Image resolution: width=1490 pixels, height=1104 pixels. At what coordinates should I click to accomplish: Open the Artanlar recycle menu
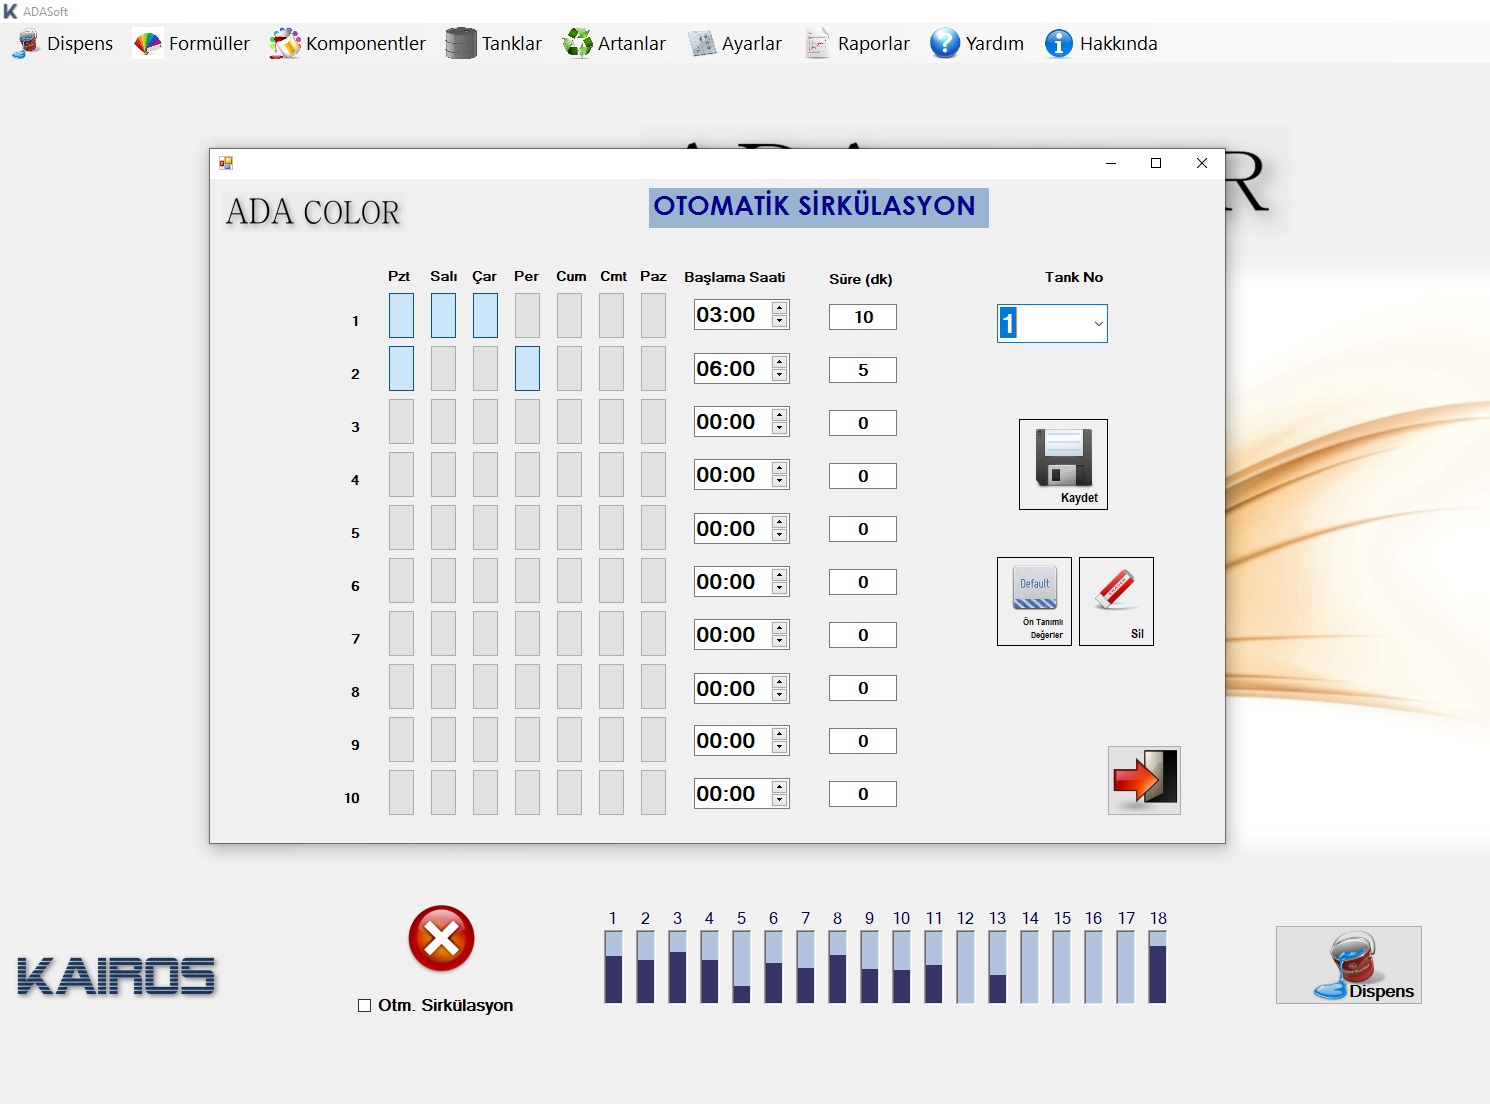614,44
